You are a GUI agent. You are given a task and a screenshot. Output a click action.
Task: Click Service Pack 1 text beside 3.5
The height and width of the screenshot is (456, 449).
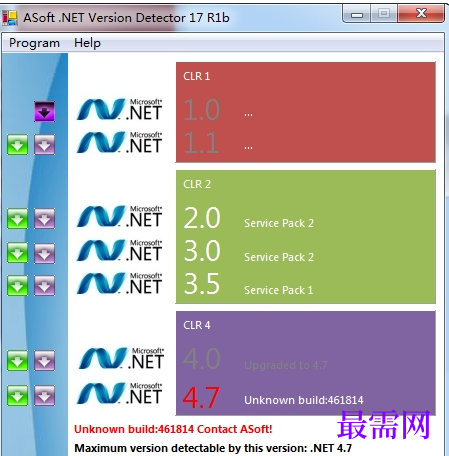click(x=279, y=290)
